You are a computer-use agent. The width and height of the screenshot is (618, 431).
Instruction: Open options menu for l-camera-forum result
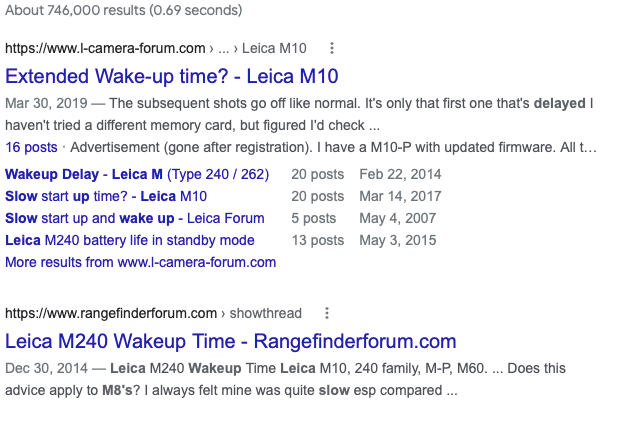coord(332,48)
